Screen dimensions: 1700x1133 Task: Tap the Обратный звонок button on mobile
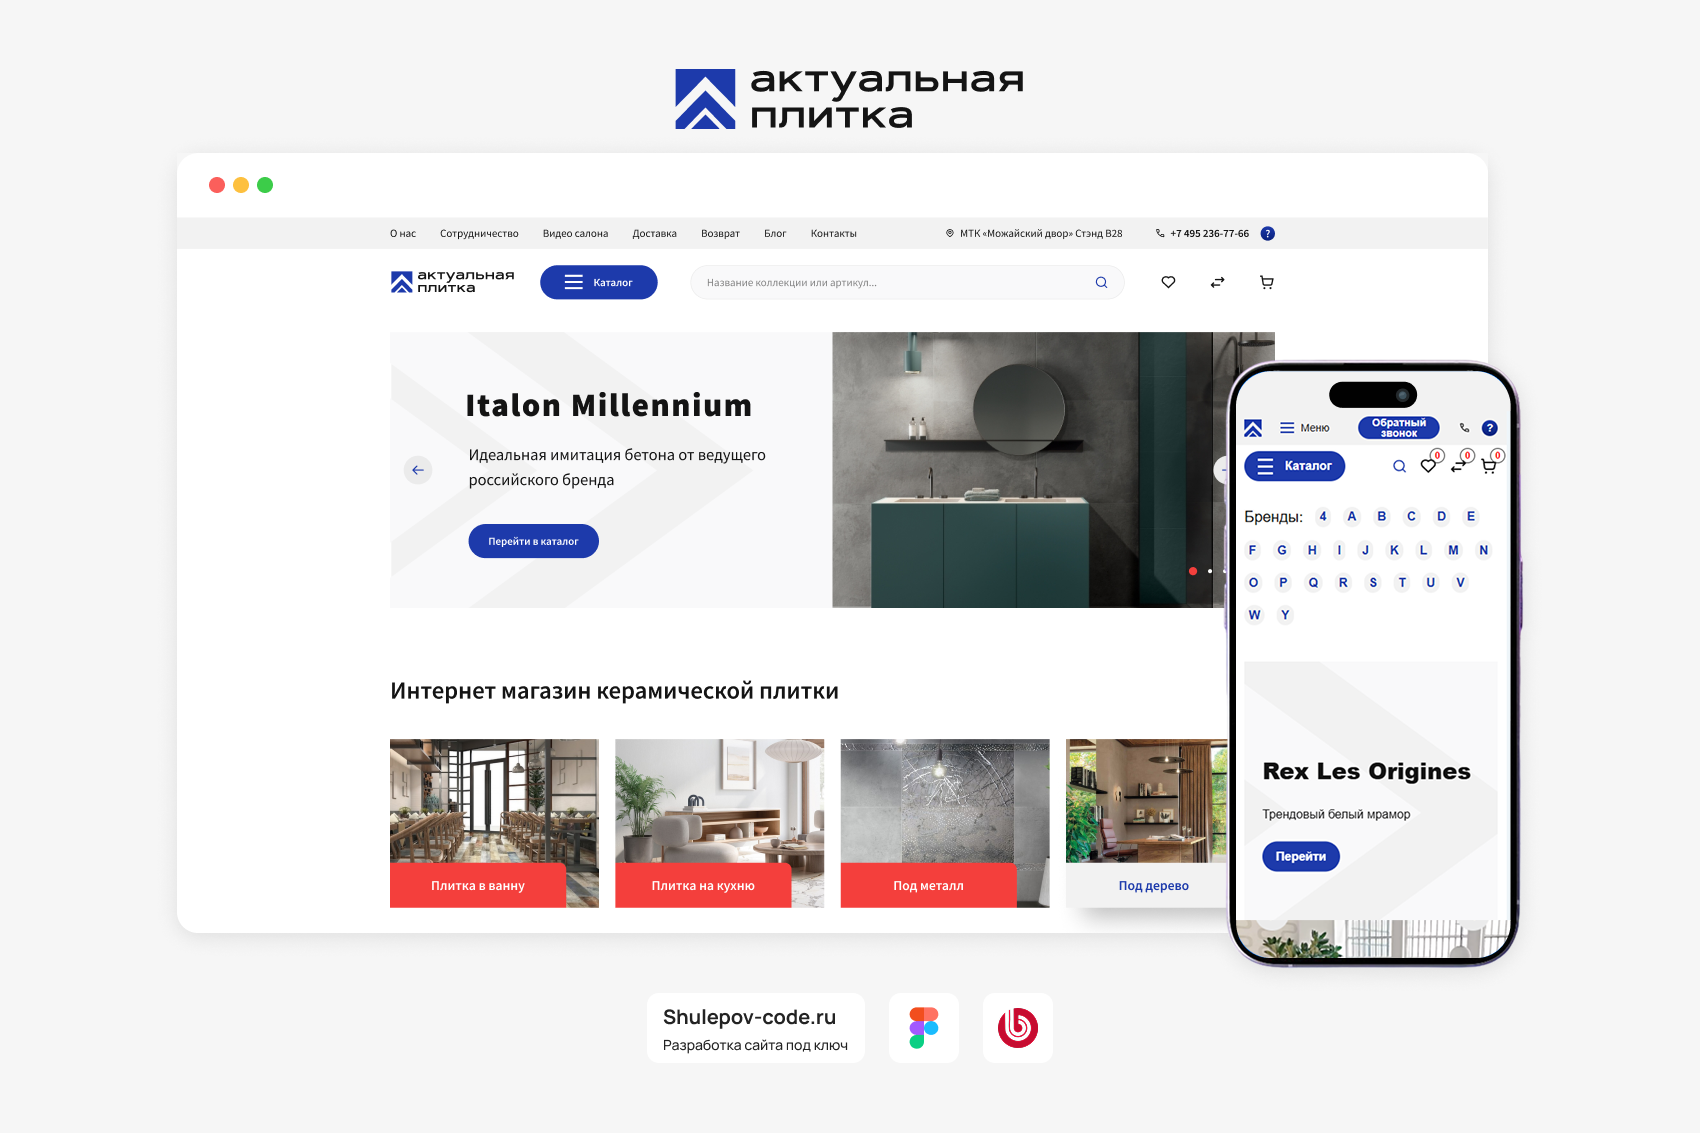tap(1399, 428)
